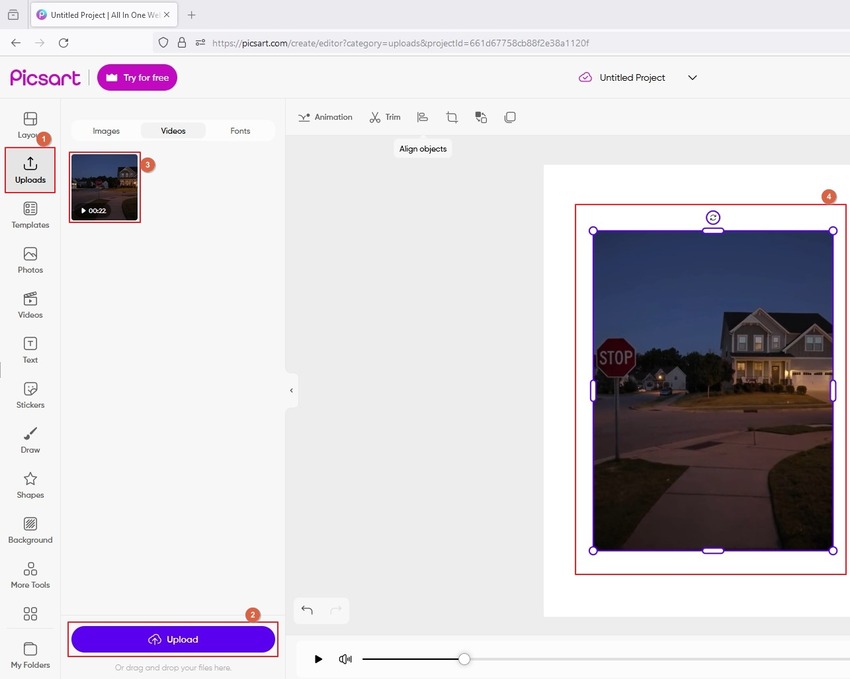Switch to the Fonts tab
850x679 pixels.
240,131
